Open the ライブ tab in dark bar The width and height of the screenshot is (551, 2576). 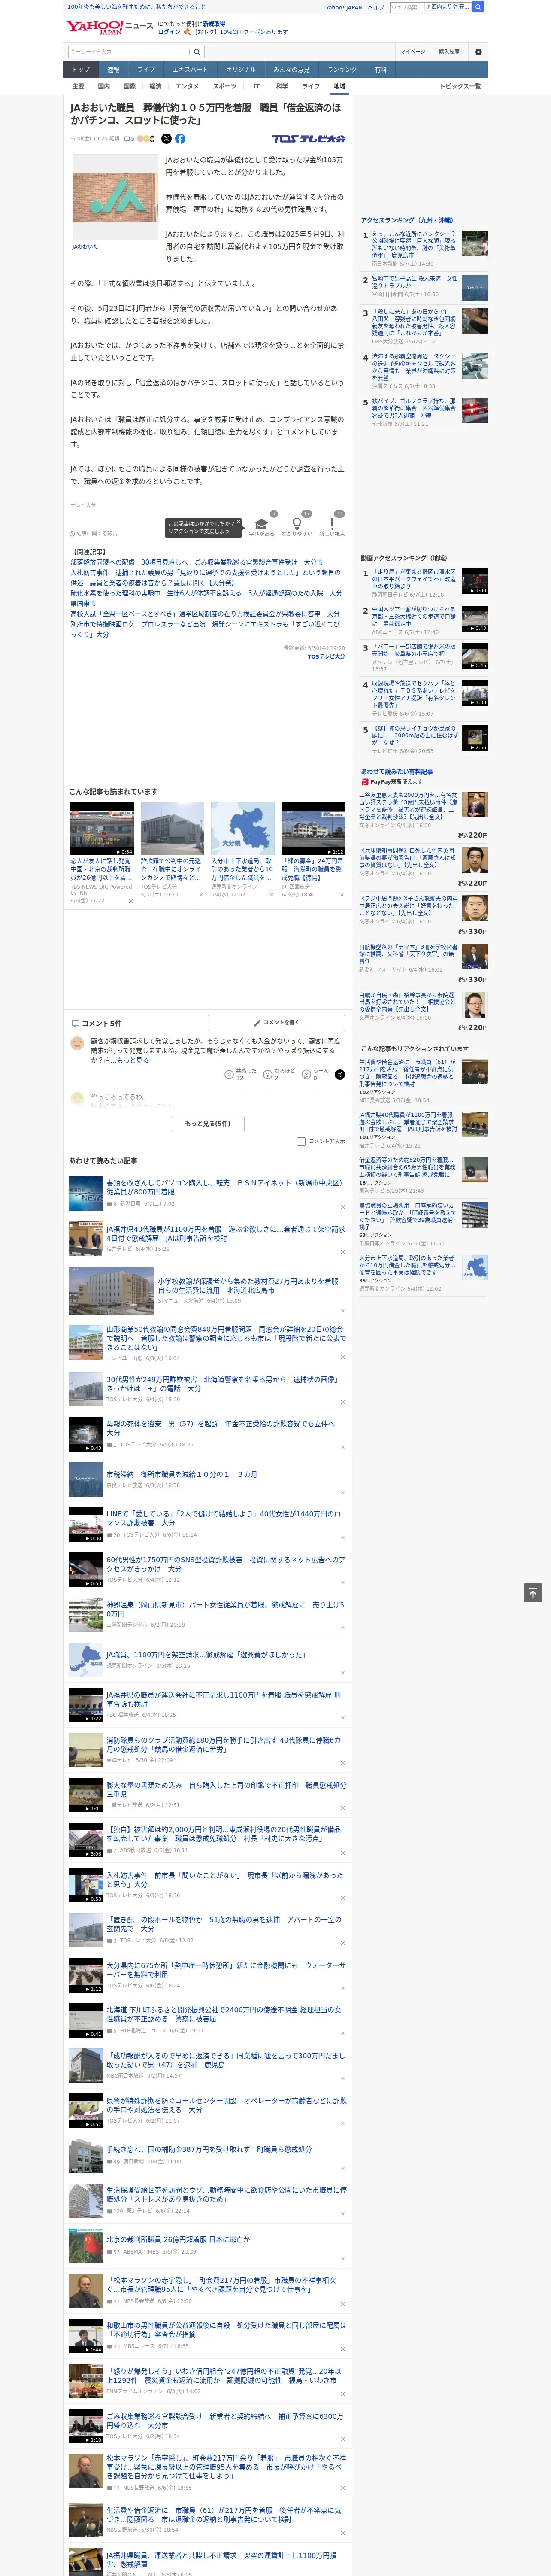tap(146, 70)
